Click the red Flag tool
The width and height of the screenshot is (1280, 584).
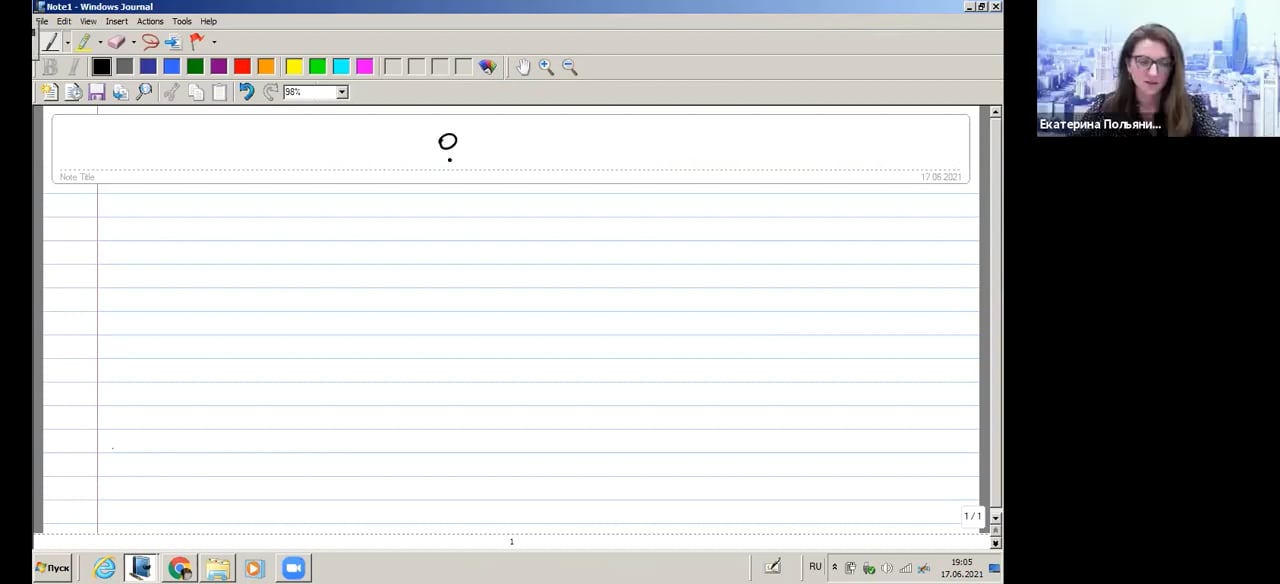tap(197, 42)
